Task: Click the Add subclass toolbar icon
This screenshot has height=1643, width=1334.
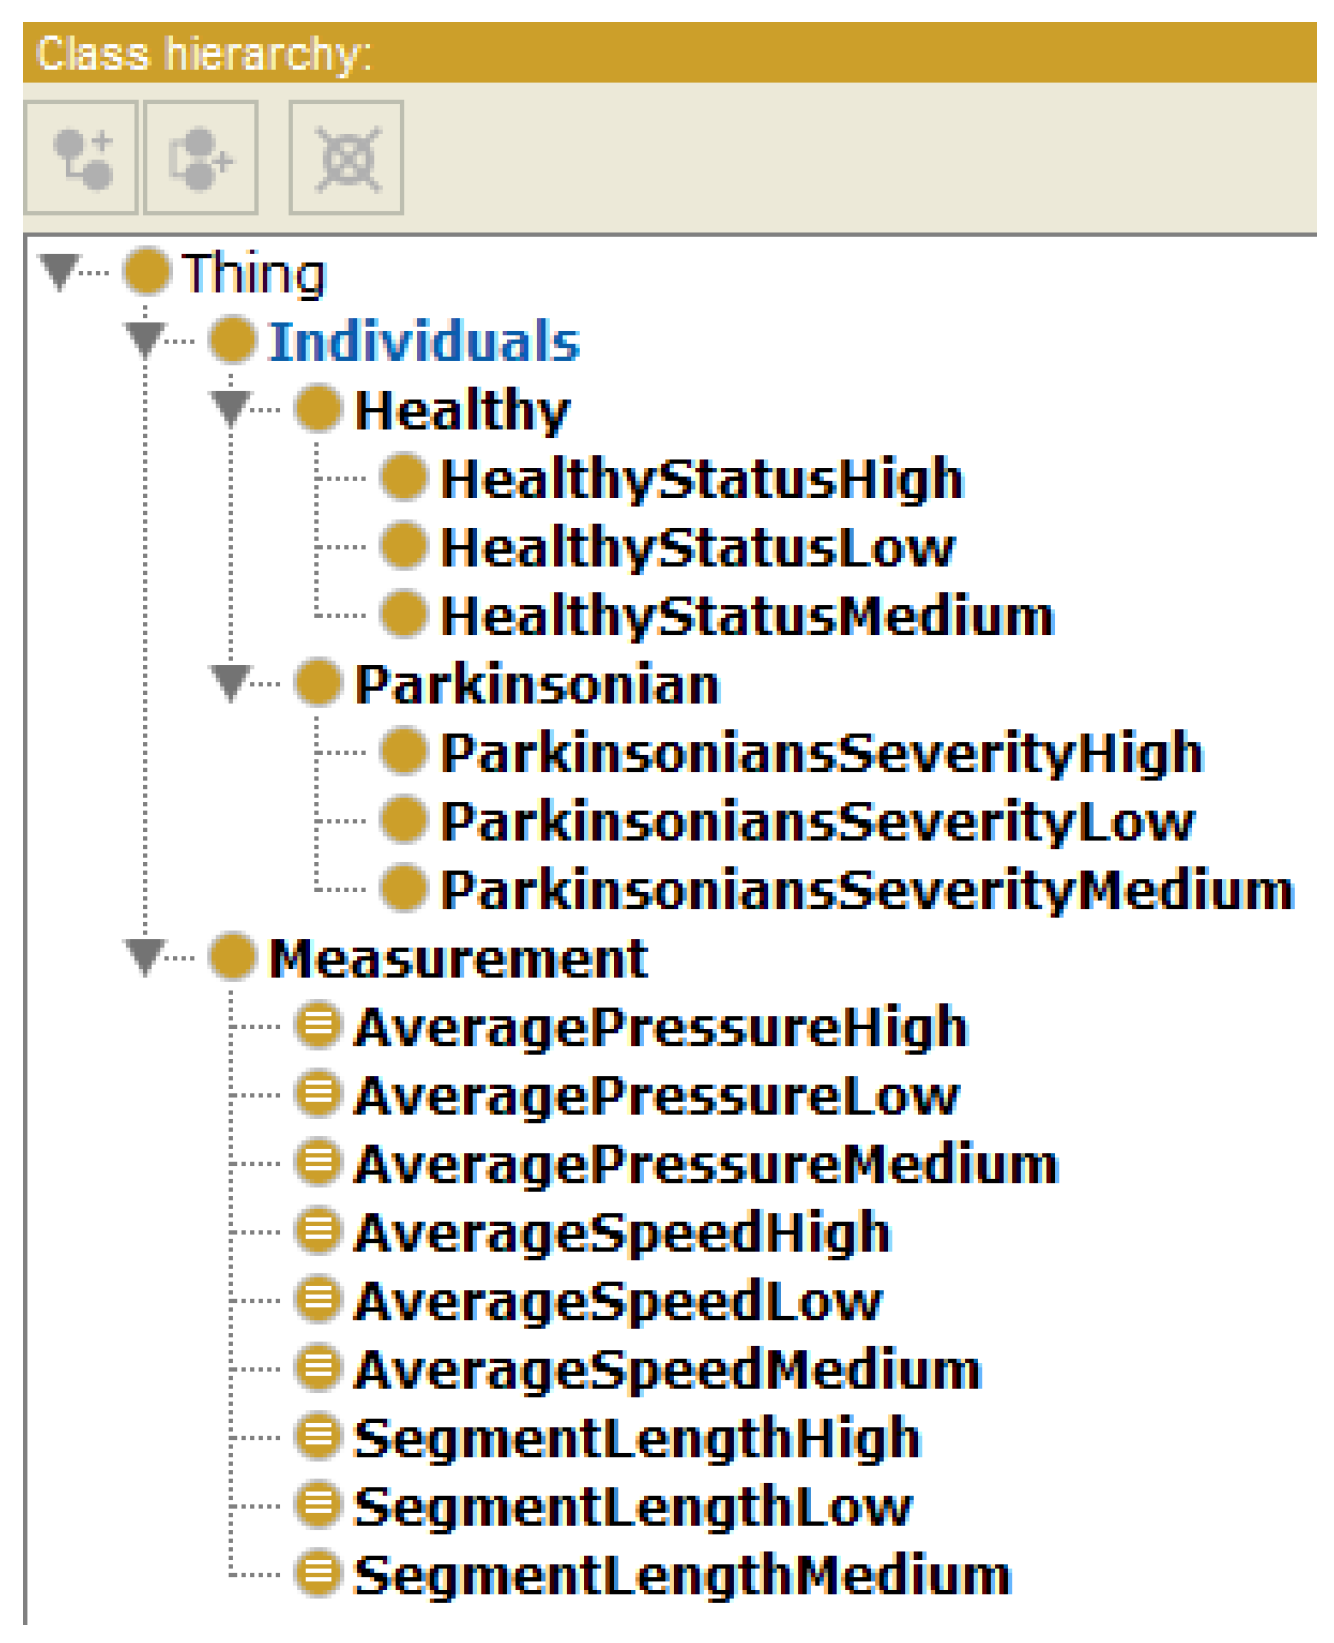Action: 81,158
